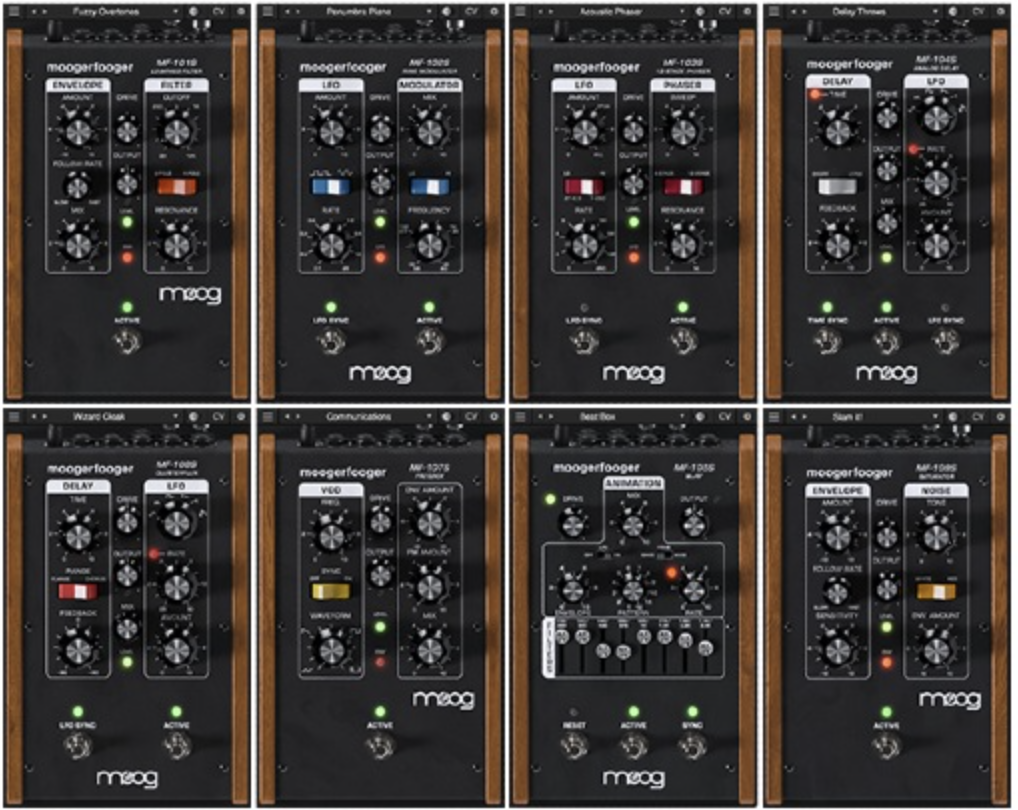The image size is (1018, 810).
Task: Open the hamburger menu of Wizard Cloak plugin
Action: click(x=14, y=416)
